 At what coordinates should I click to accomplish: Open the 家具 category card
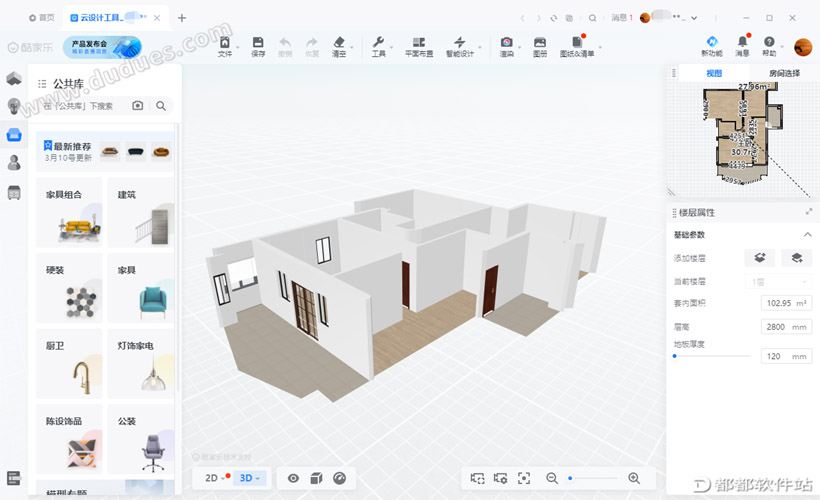(141, 288)
